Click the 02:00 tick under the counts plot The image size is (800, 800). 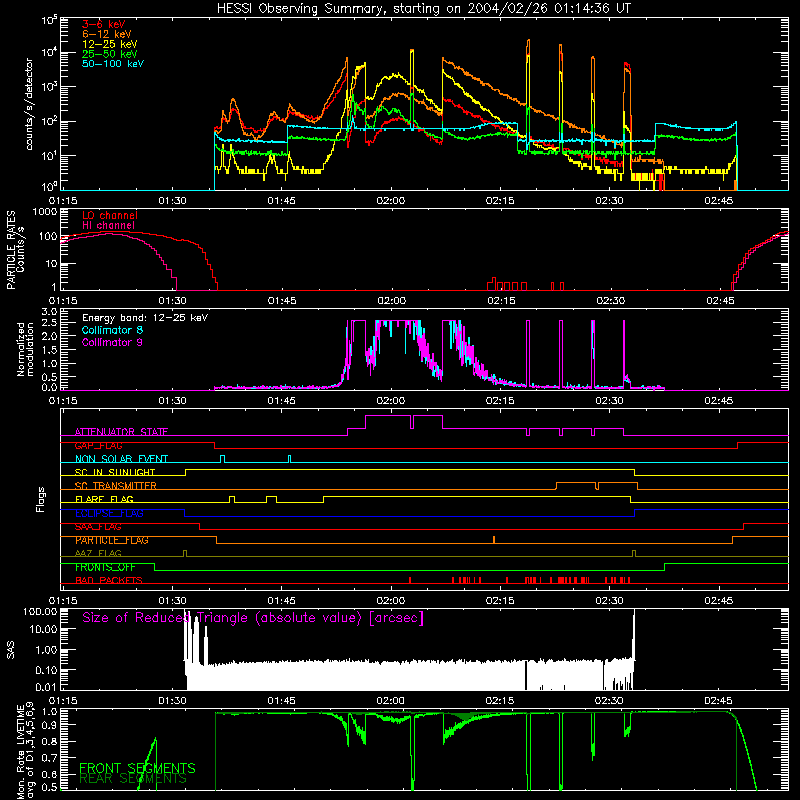point(391,201)
